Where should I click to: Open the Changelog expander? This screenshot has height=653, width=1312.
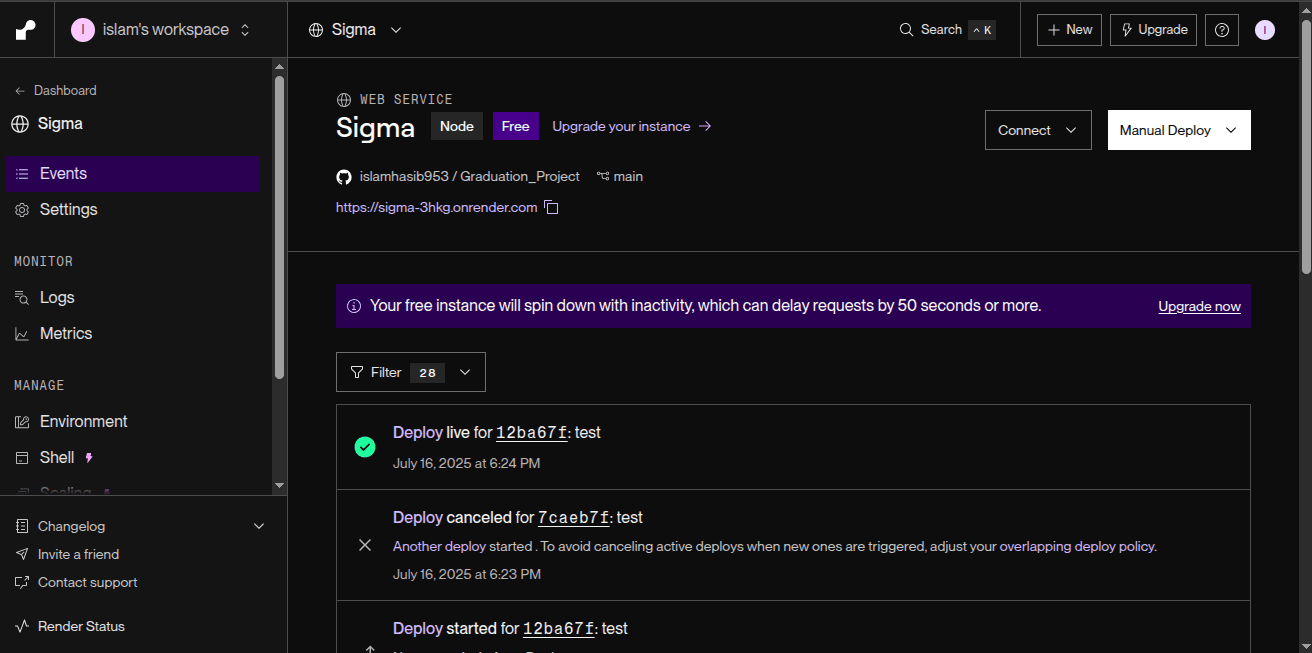coord(70,525)
